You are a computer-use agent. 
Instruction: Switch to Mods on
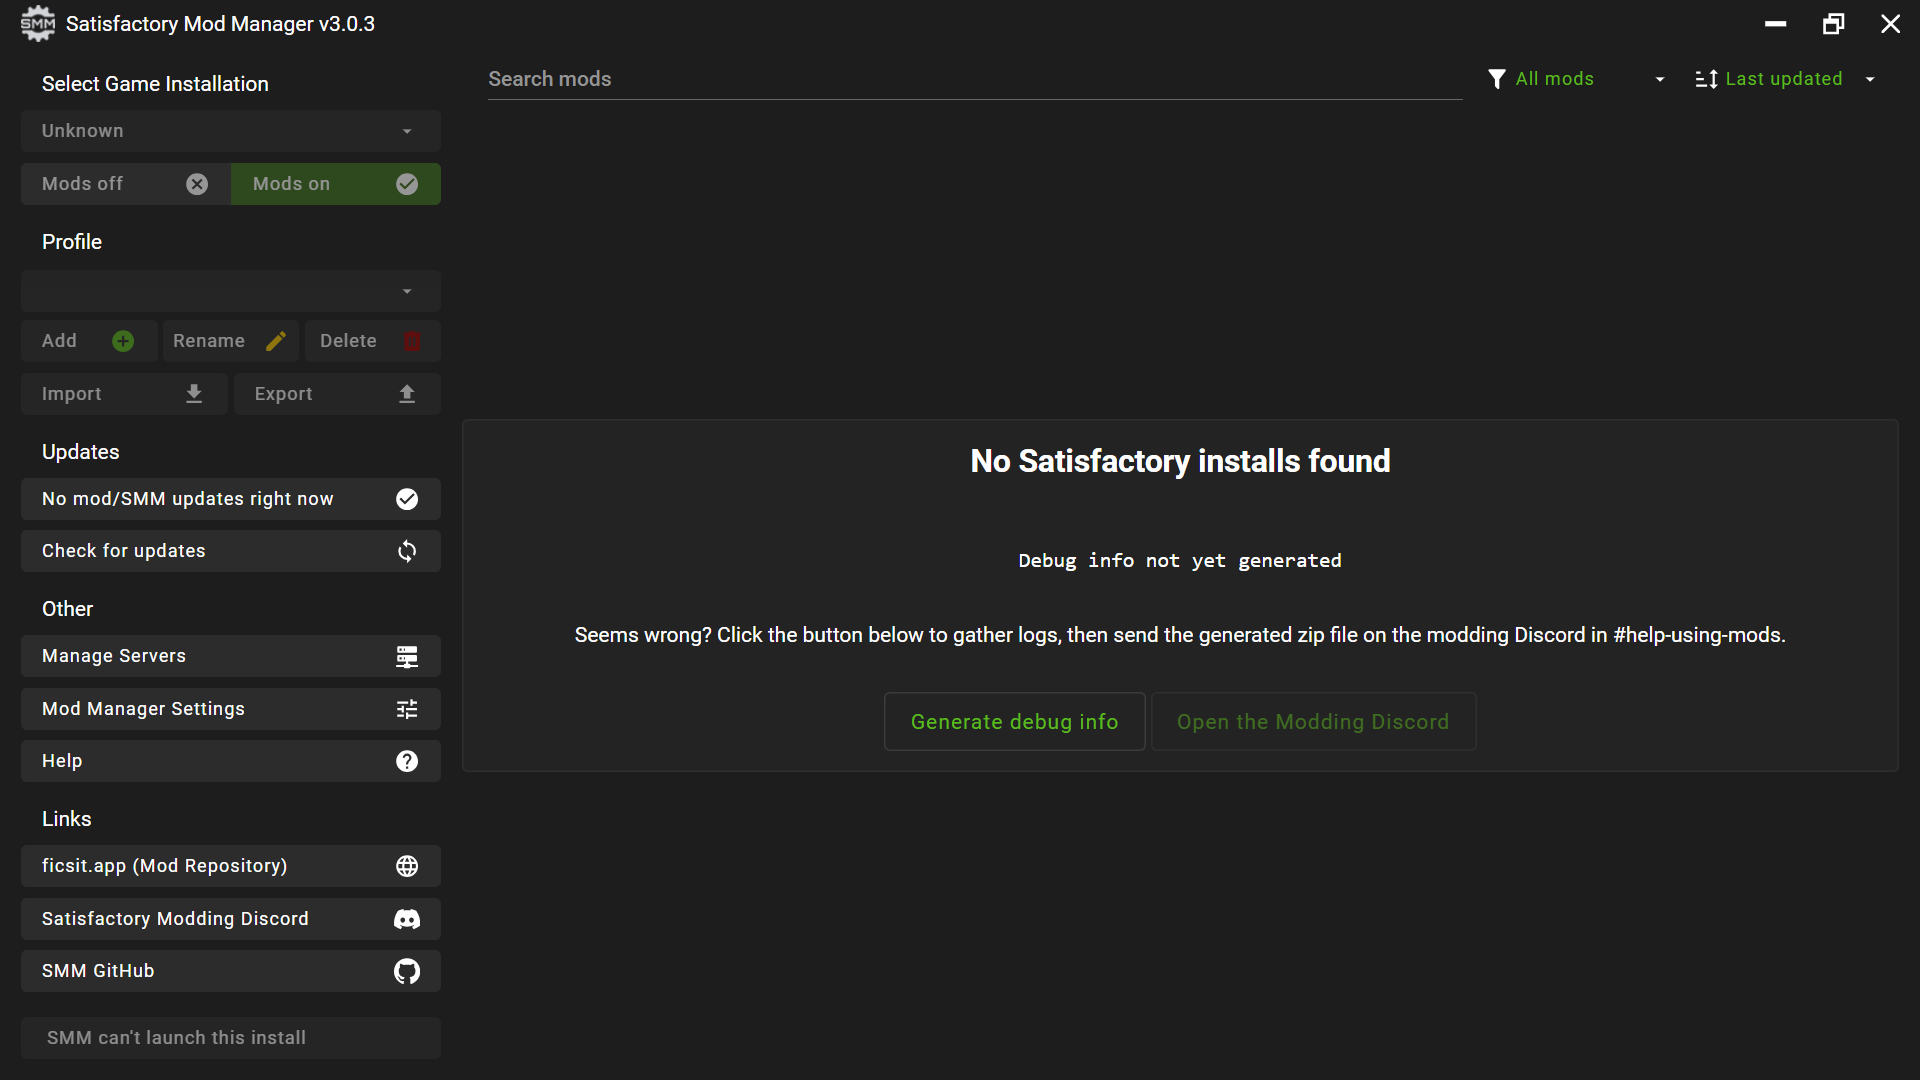tap(336, 184)
